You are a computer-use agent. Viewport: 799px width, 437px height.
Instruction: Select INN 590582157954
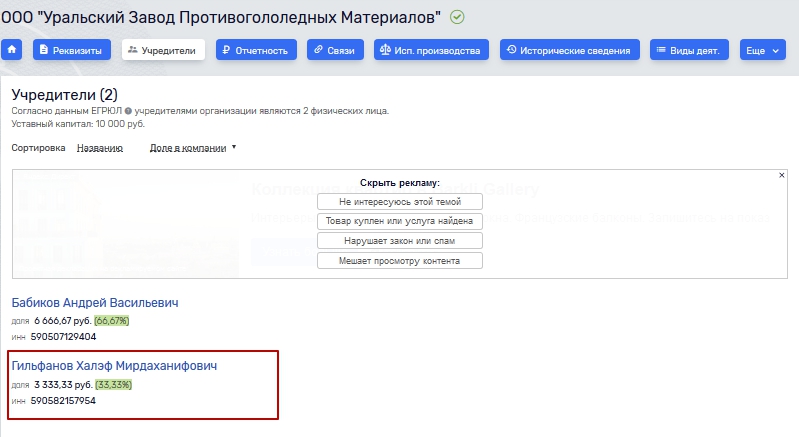click(63, 400)
